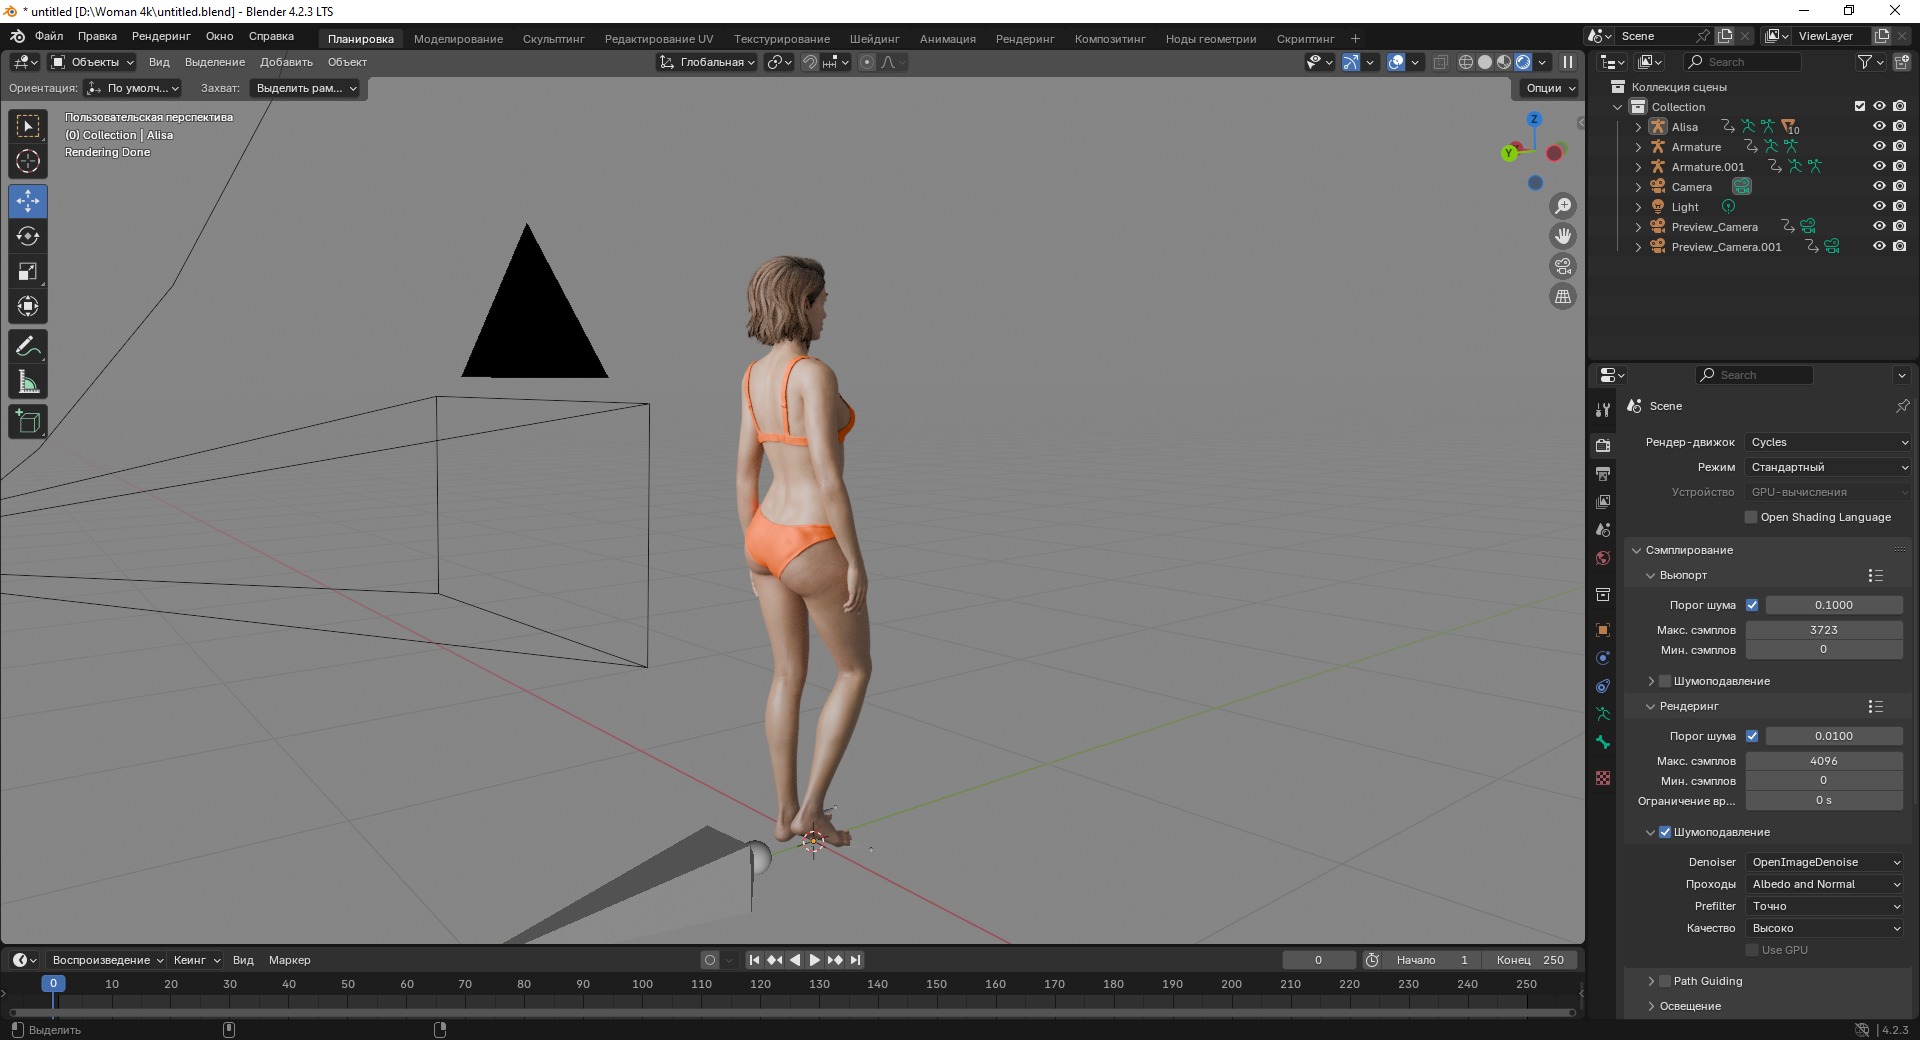The image size is (1920, 1040).
Task: Open the Качество Высоко dropdown
Action: click(1825, 928)
